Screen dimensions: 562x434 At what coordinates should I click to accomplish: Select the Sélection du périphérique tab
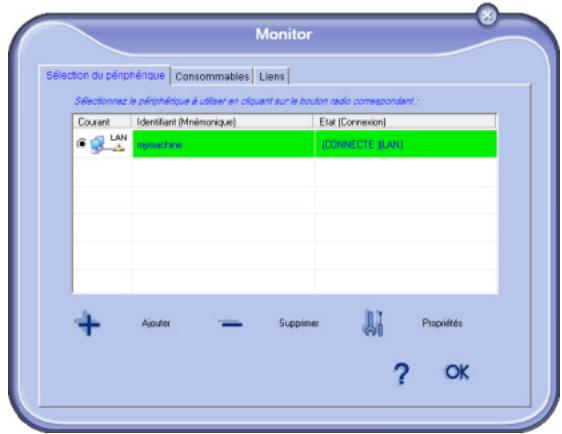(x=105, y=75)
